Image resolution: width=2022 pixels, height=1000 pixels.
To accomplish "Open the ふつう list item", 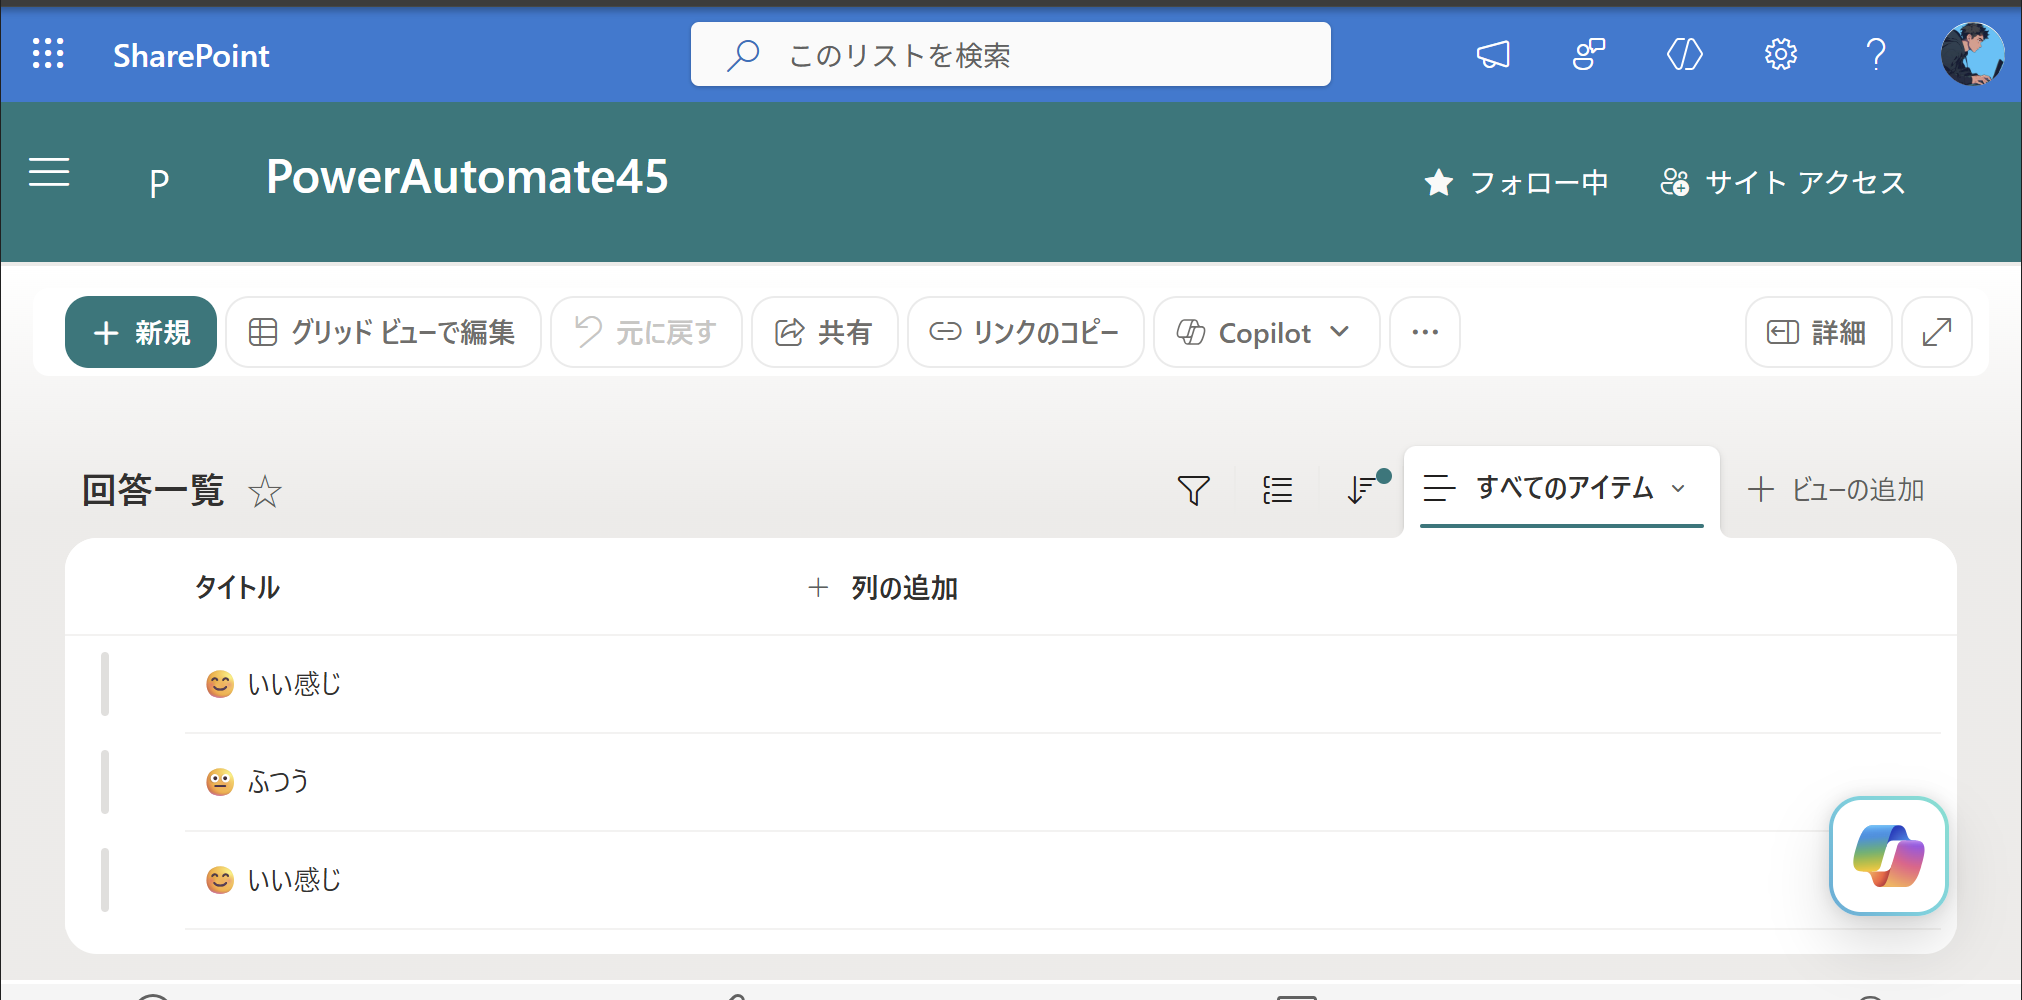I will pos(278,782).
